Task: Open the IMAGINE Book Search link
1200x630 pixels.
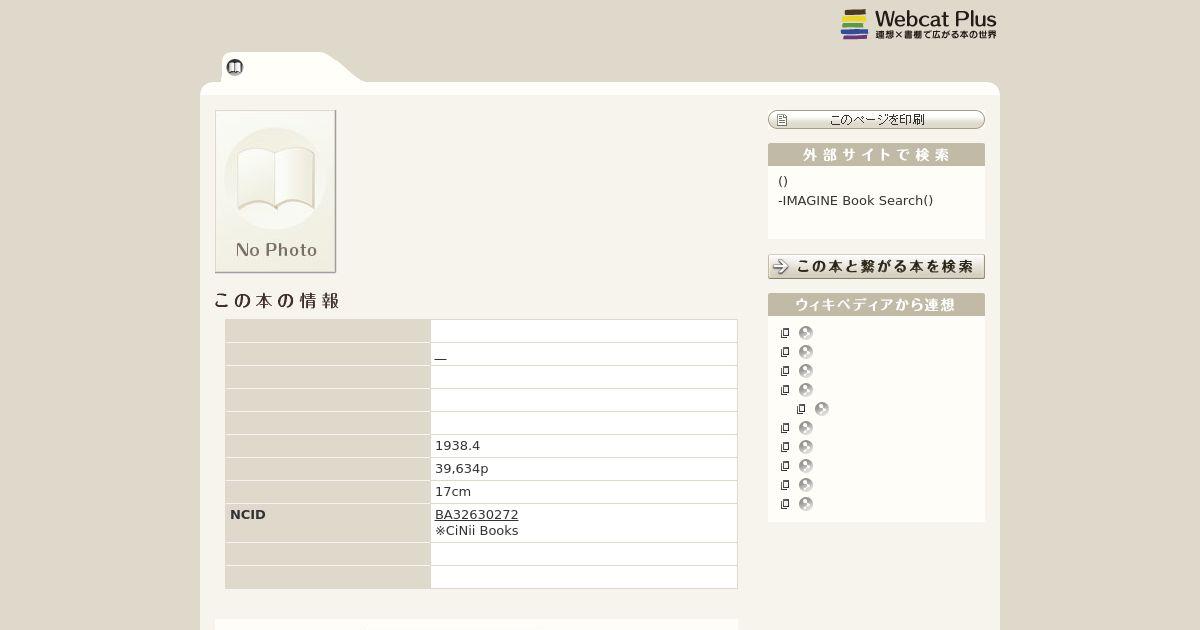Action: tap(855, 200)
